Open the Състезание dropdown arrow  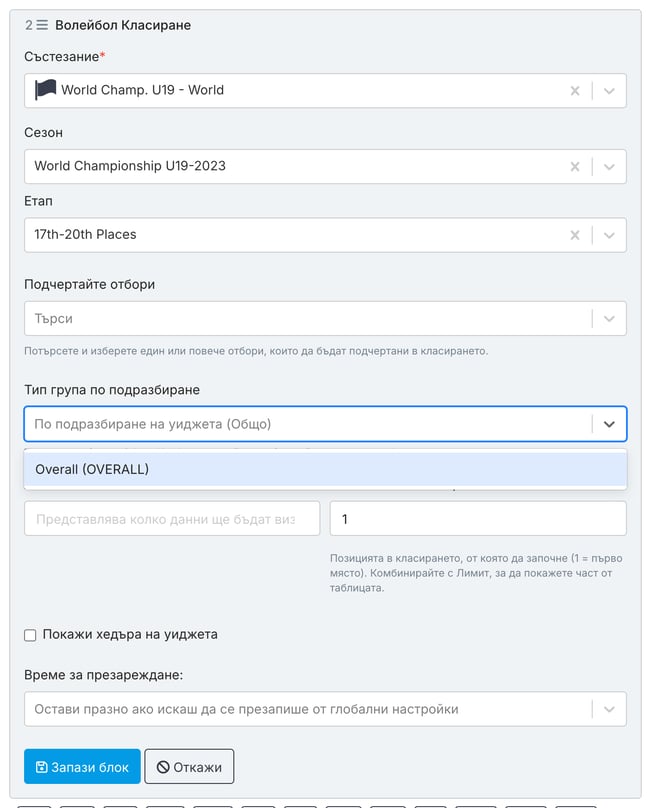(x=609, y=91)
